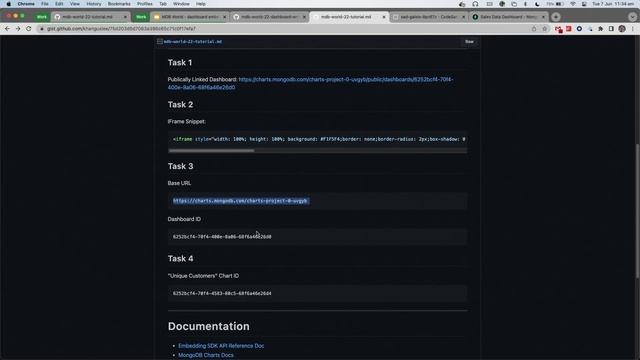Open the Wi-Fi status icon
This screenshot has height=360, width=640.
click(x=573, y=4)
